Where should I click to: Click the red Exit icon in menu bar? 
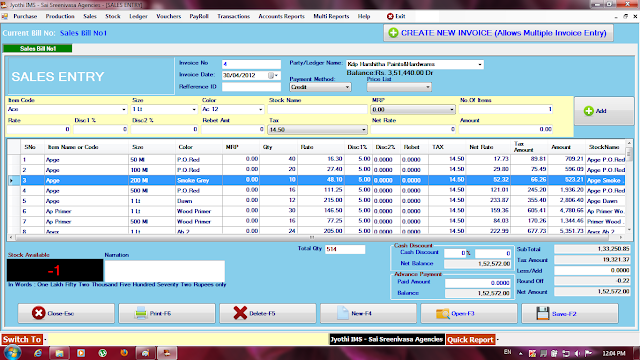[x=390, y=16]
